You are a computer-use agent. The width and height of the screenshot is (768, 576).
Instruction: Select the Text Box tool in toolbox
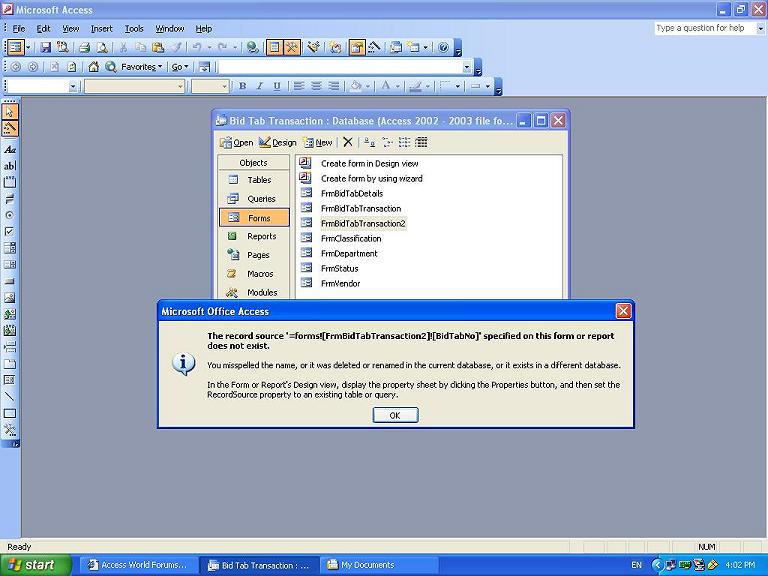click(x=10, y=166)
